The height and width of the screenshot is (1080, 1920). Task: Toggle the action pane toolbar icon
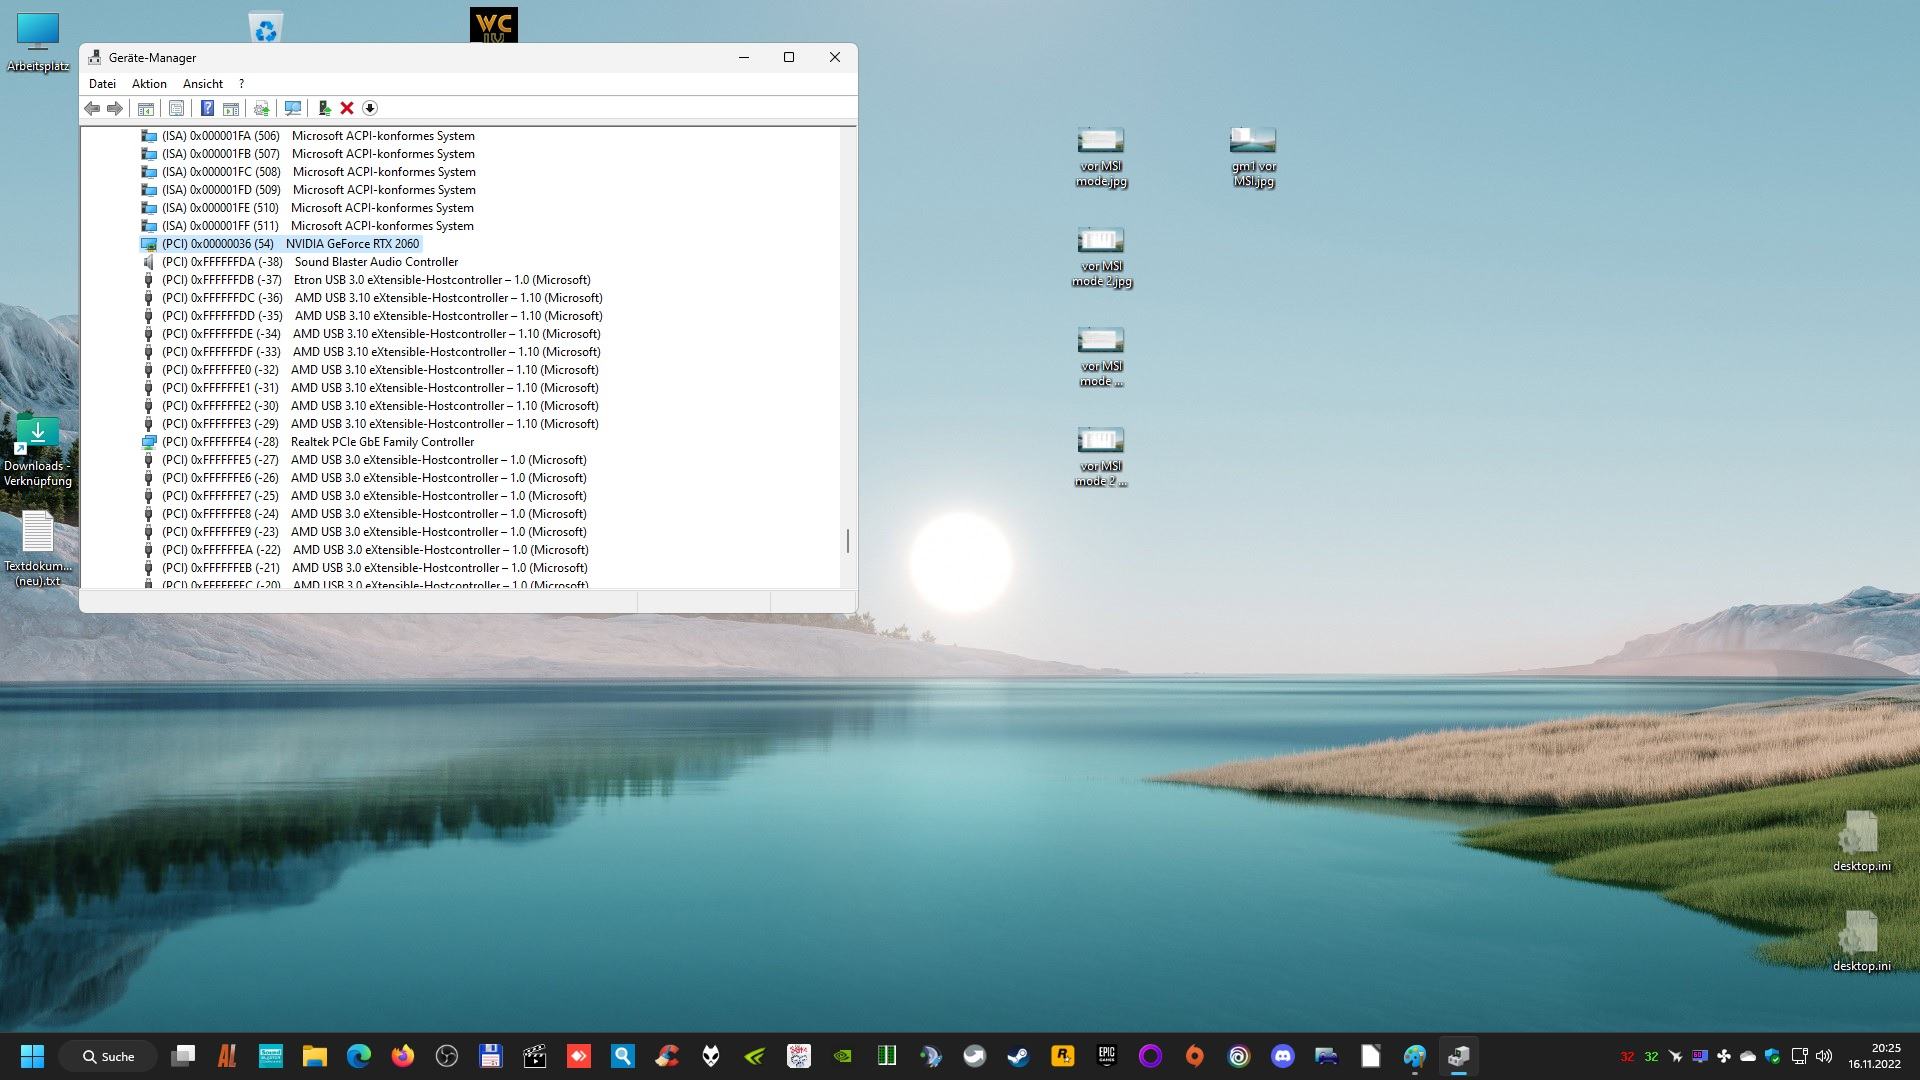231,108
